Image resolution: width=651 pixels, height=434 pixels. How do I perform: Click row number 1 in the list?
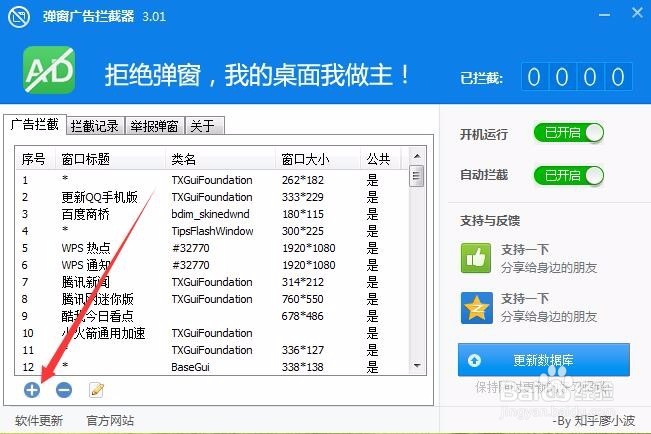(26, 181)
